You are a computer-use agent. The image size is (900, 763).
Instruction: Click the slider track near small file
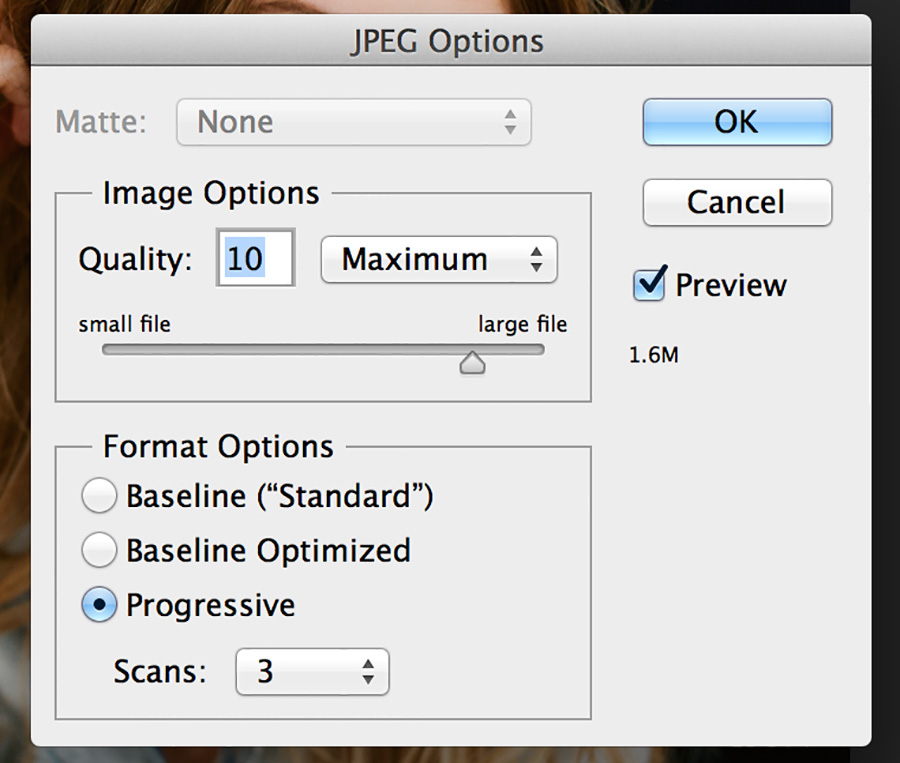(132, 349)
